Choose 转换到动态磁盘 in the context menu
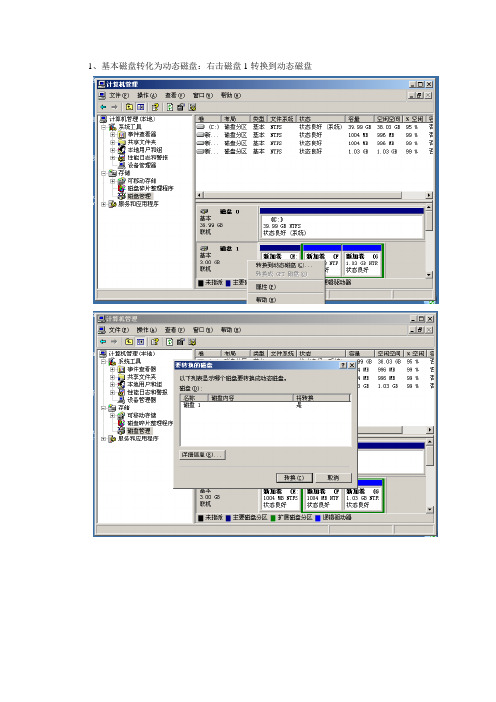This screenshot has height=702, width=496. [283, 265]
